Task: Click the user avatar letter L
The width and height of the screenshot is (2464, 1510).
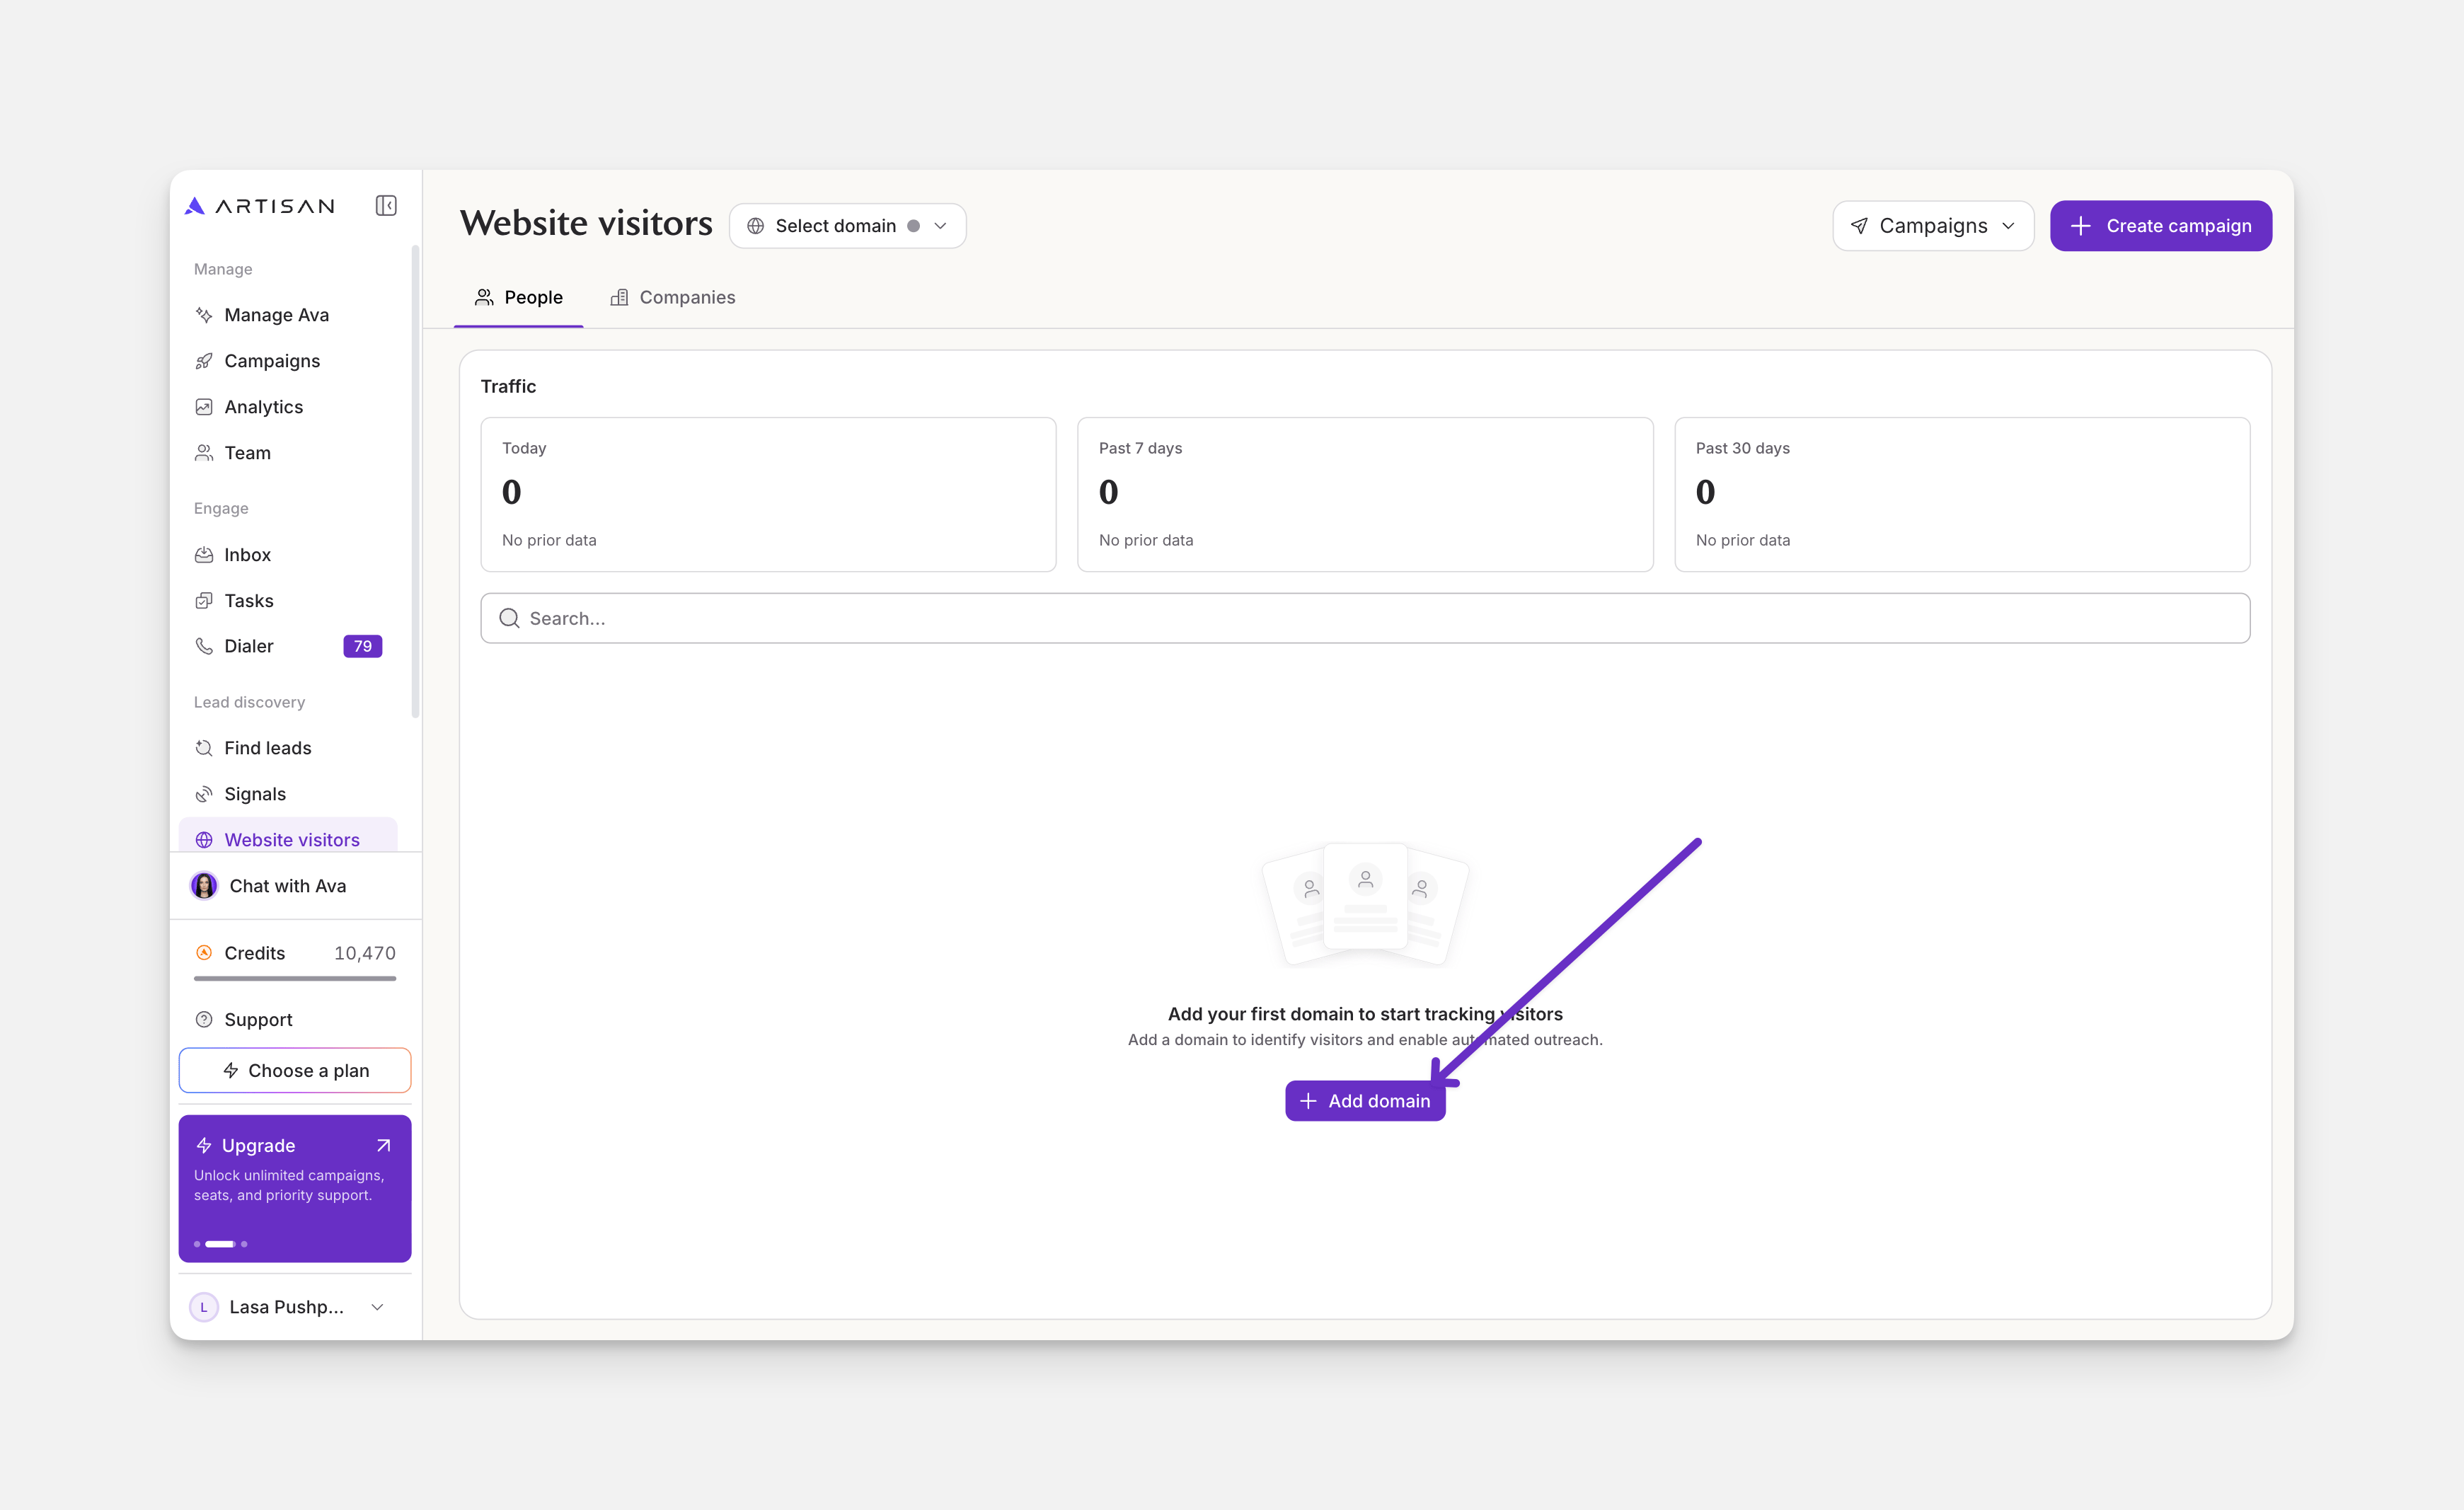Action: (204, 1307)
